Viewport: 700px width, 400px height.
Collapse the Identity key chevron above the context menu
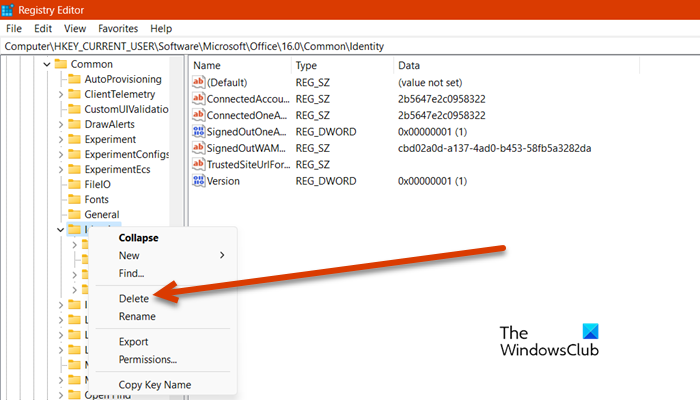click(x=61, y=230)
